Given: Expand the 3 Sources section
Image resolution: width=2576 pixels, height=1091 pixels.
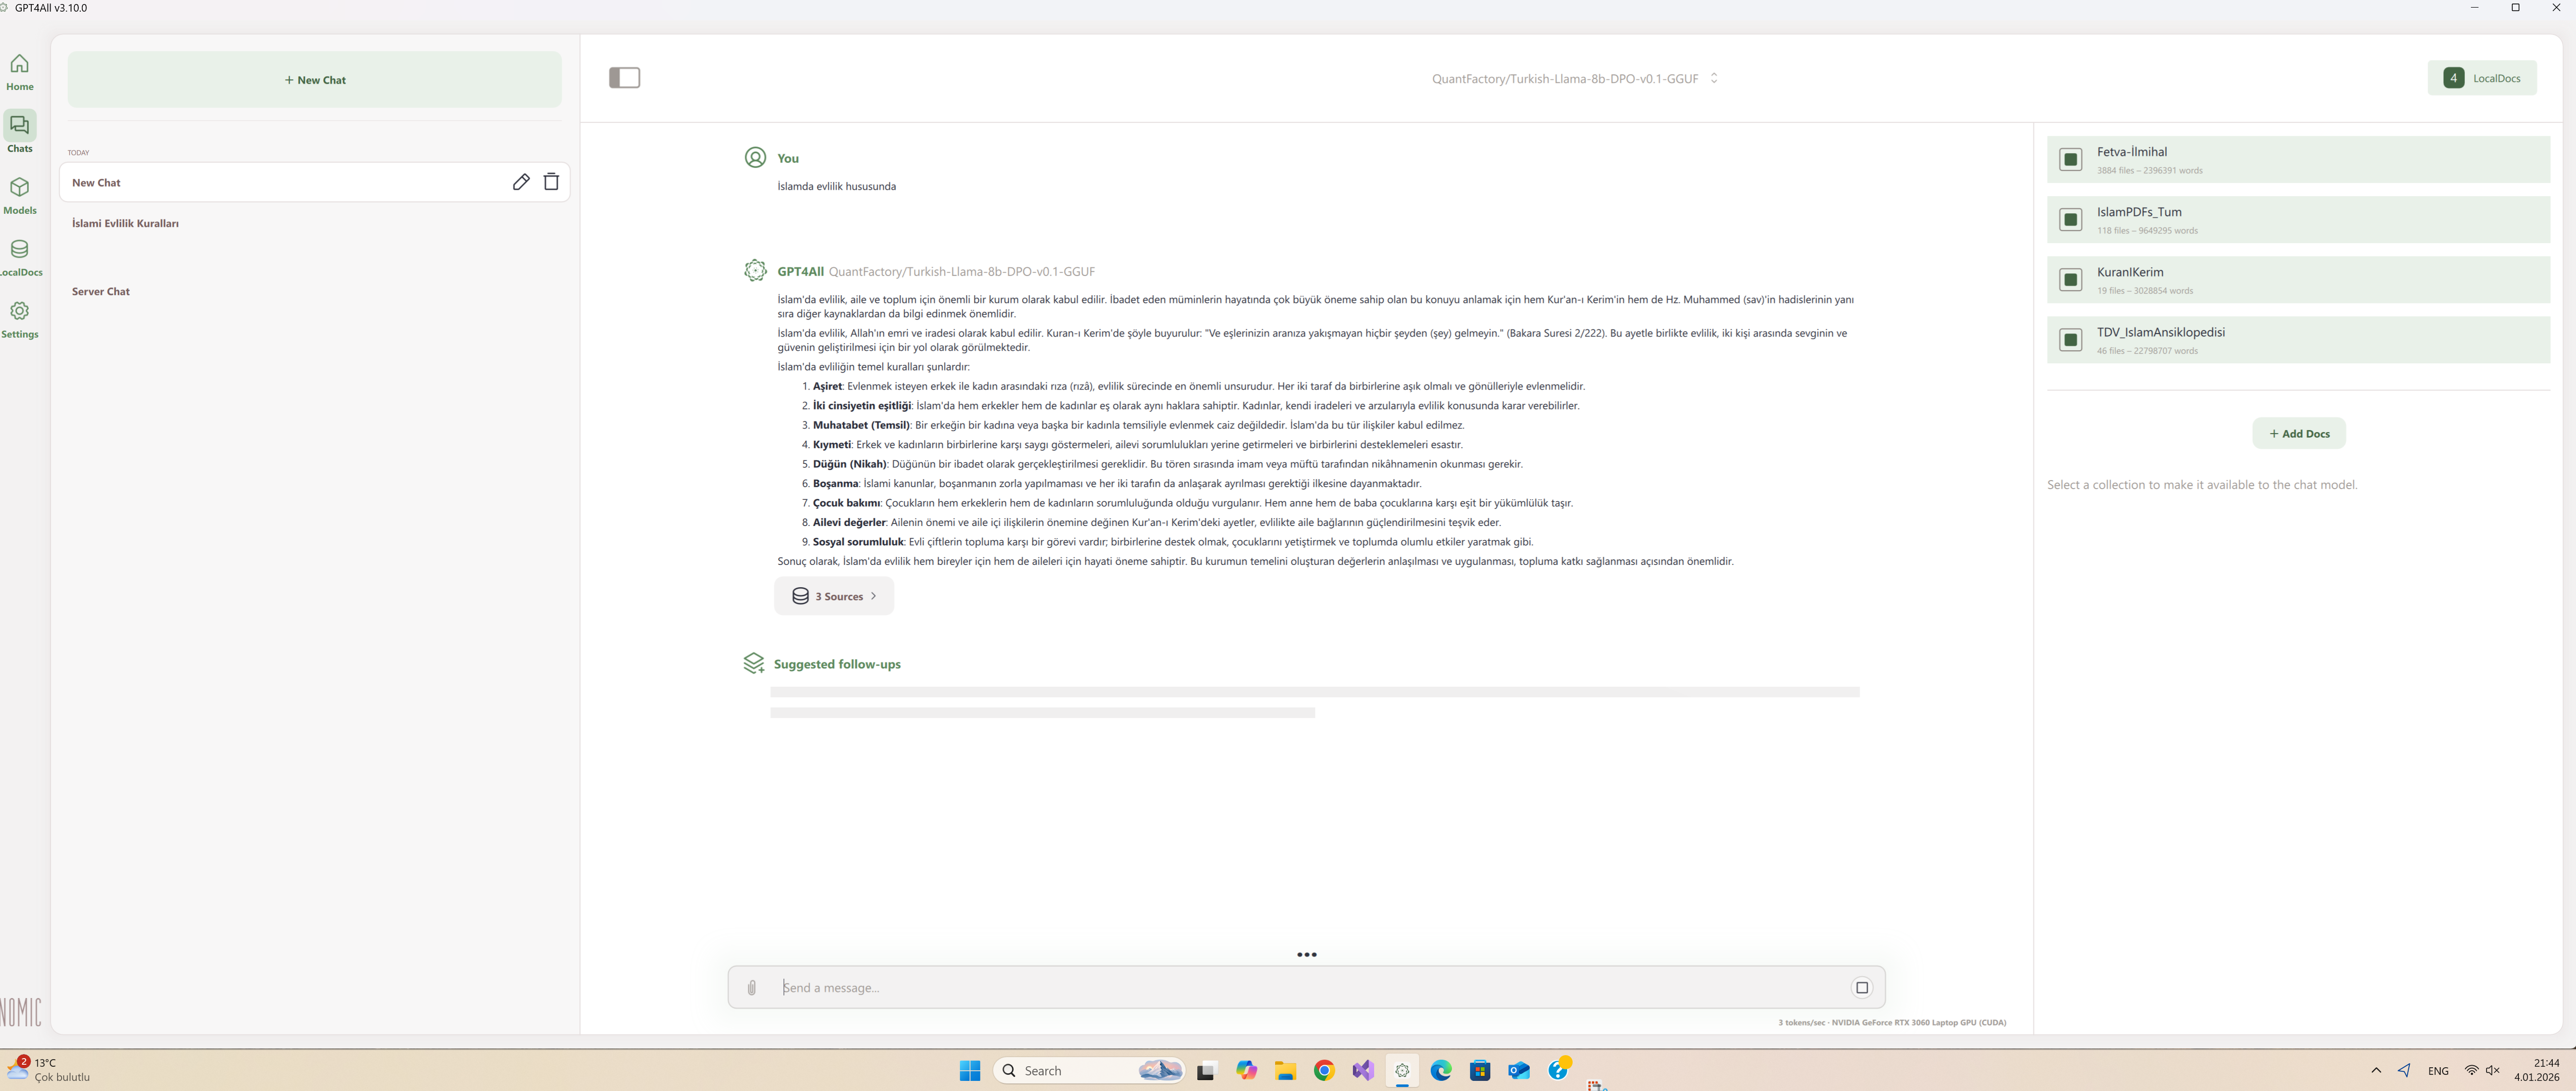Looking at the screenshot, I should coord(834,596).
